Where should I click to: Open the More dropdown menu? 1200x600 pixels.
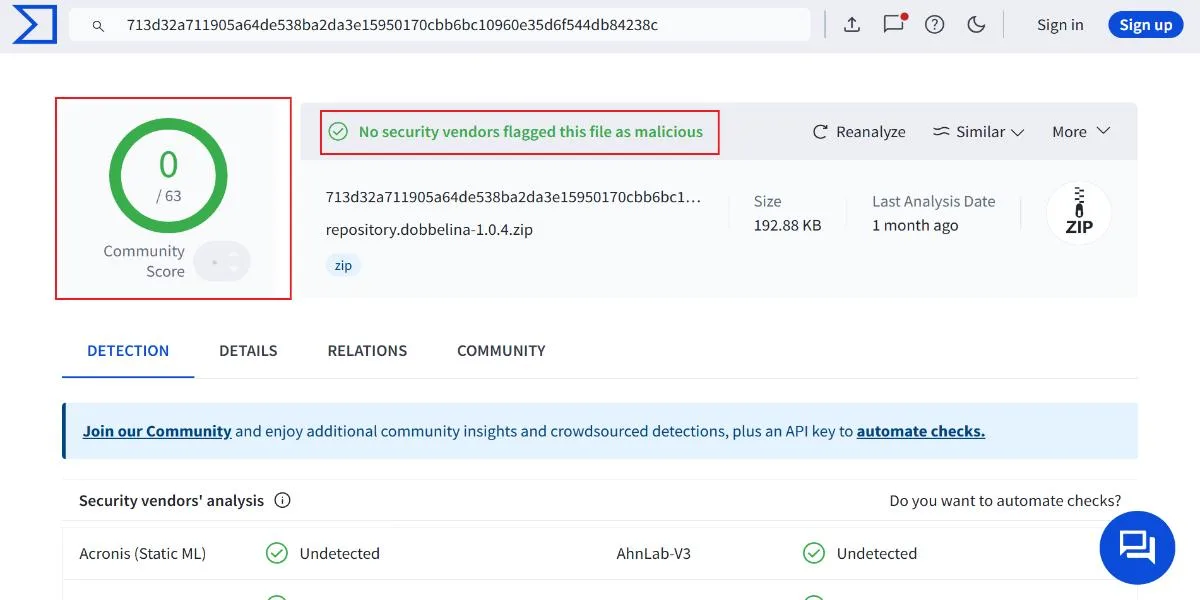pyautogui.click(x=1081, y=131)
